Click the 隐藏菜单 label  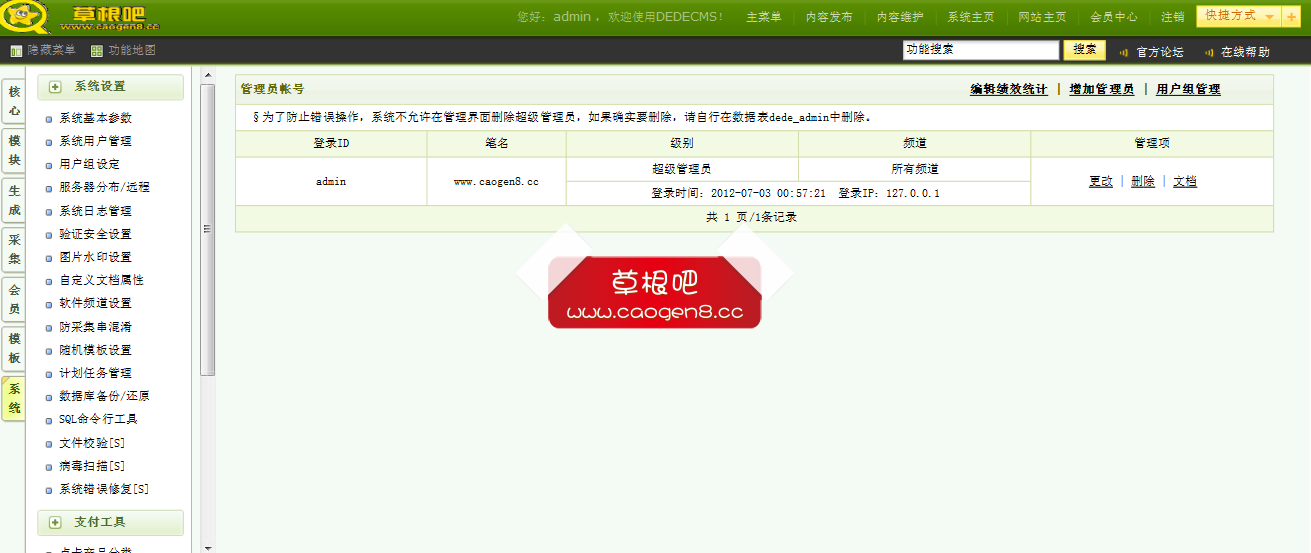51,51
